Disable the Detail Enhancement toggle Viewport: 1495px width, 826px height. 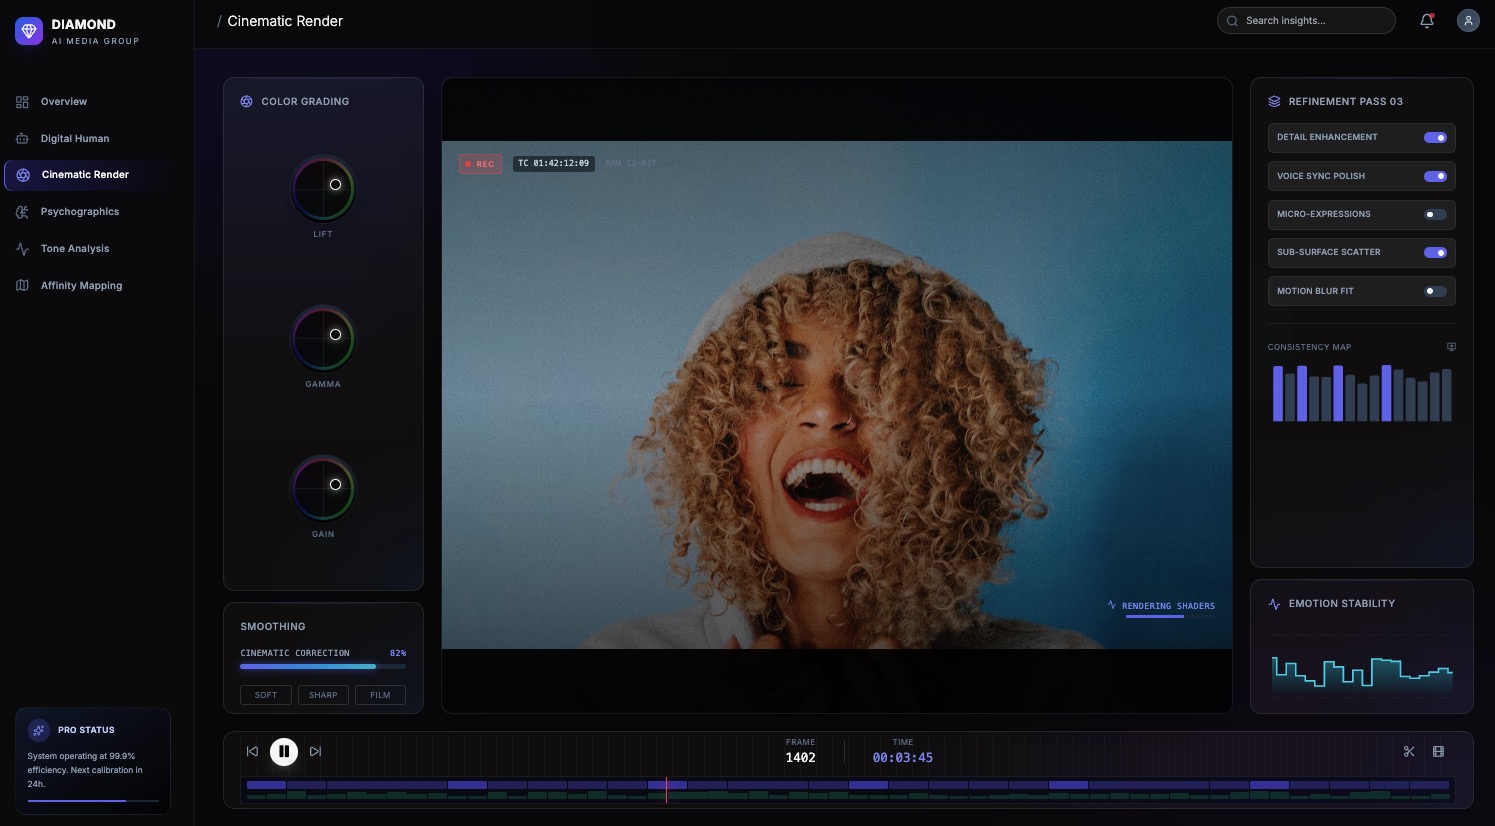coord(1435,138)
